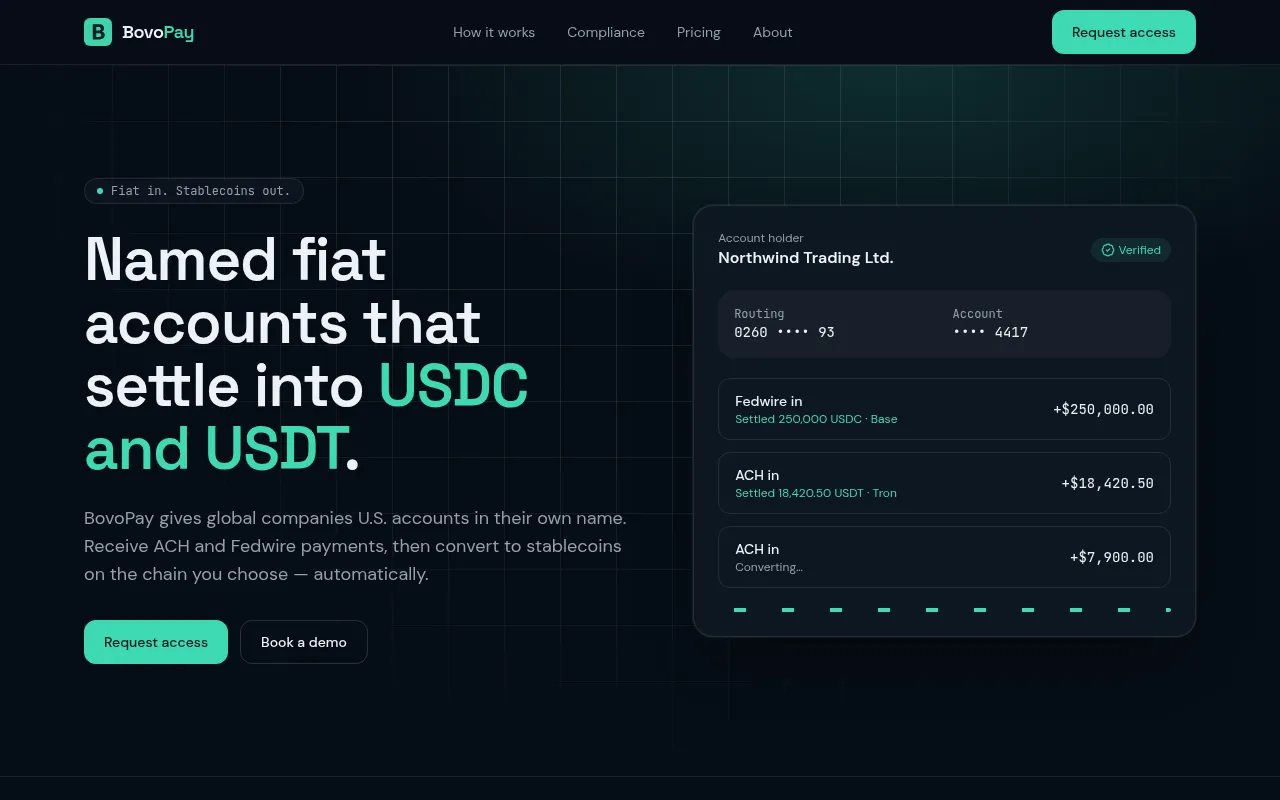Click the +$250,000.00 amount
This screenshot has width=1280, height=800.
(x=1103, y=409)
